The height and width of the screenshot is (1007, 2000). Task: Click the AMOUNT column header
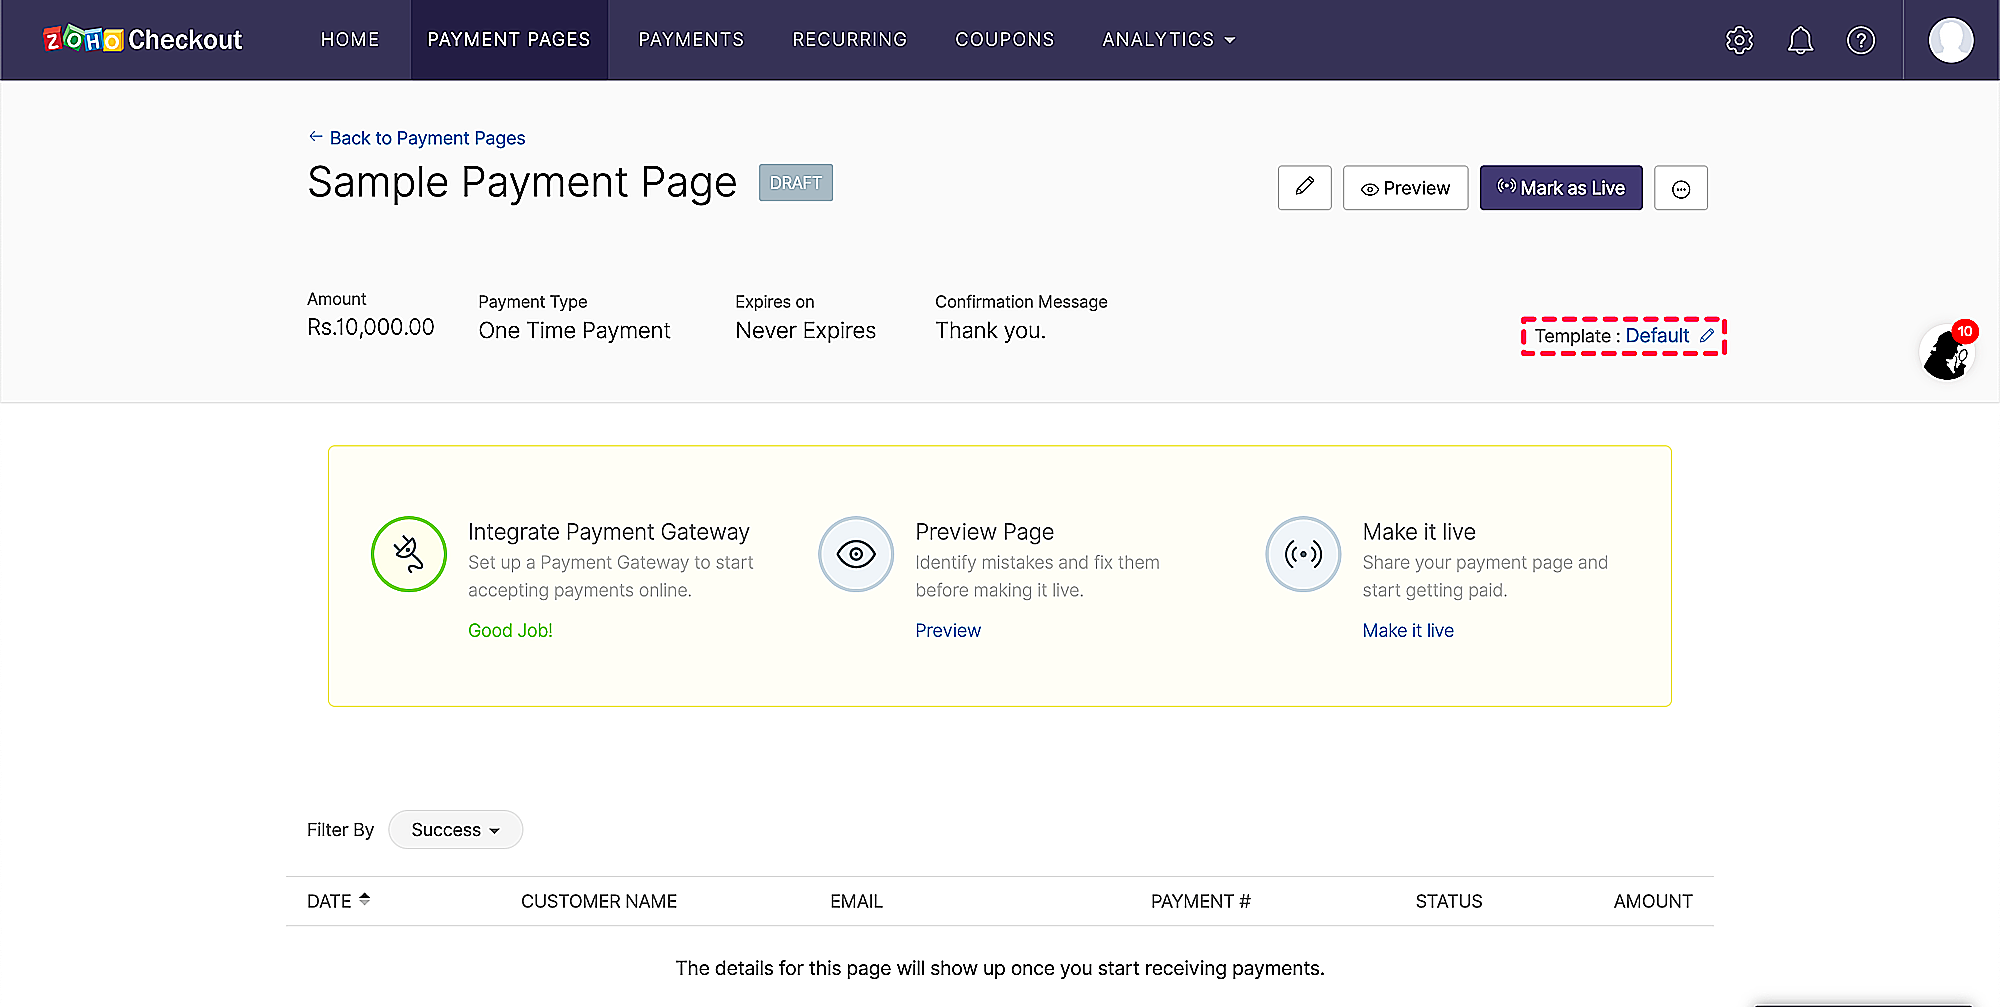tap(1653, 902)
